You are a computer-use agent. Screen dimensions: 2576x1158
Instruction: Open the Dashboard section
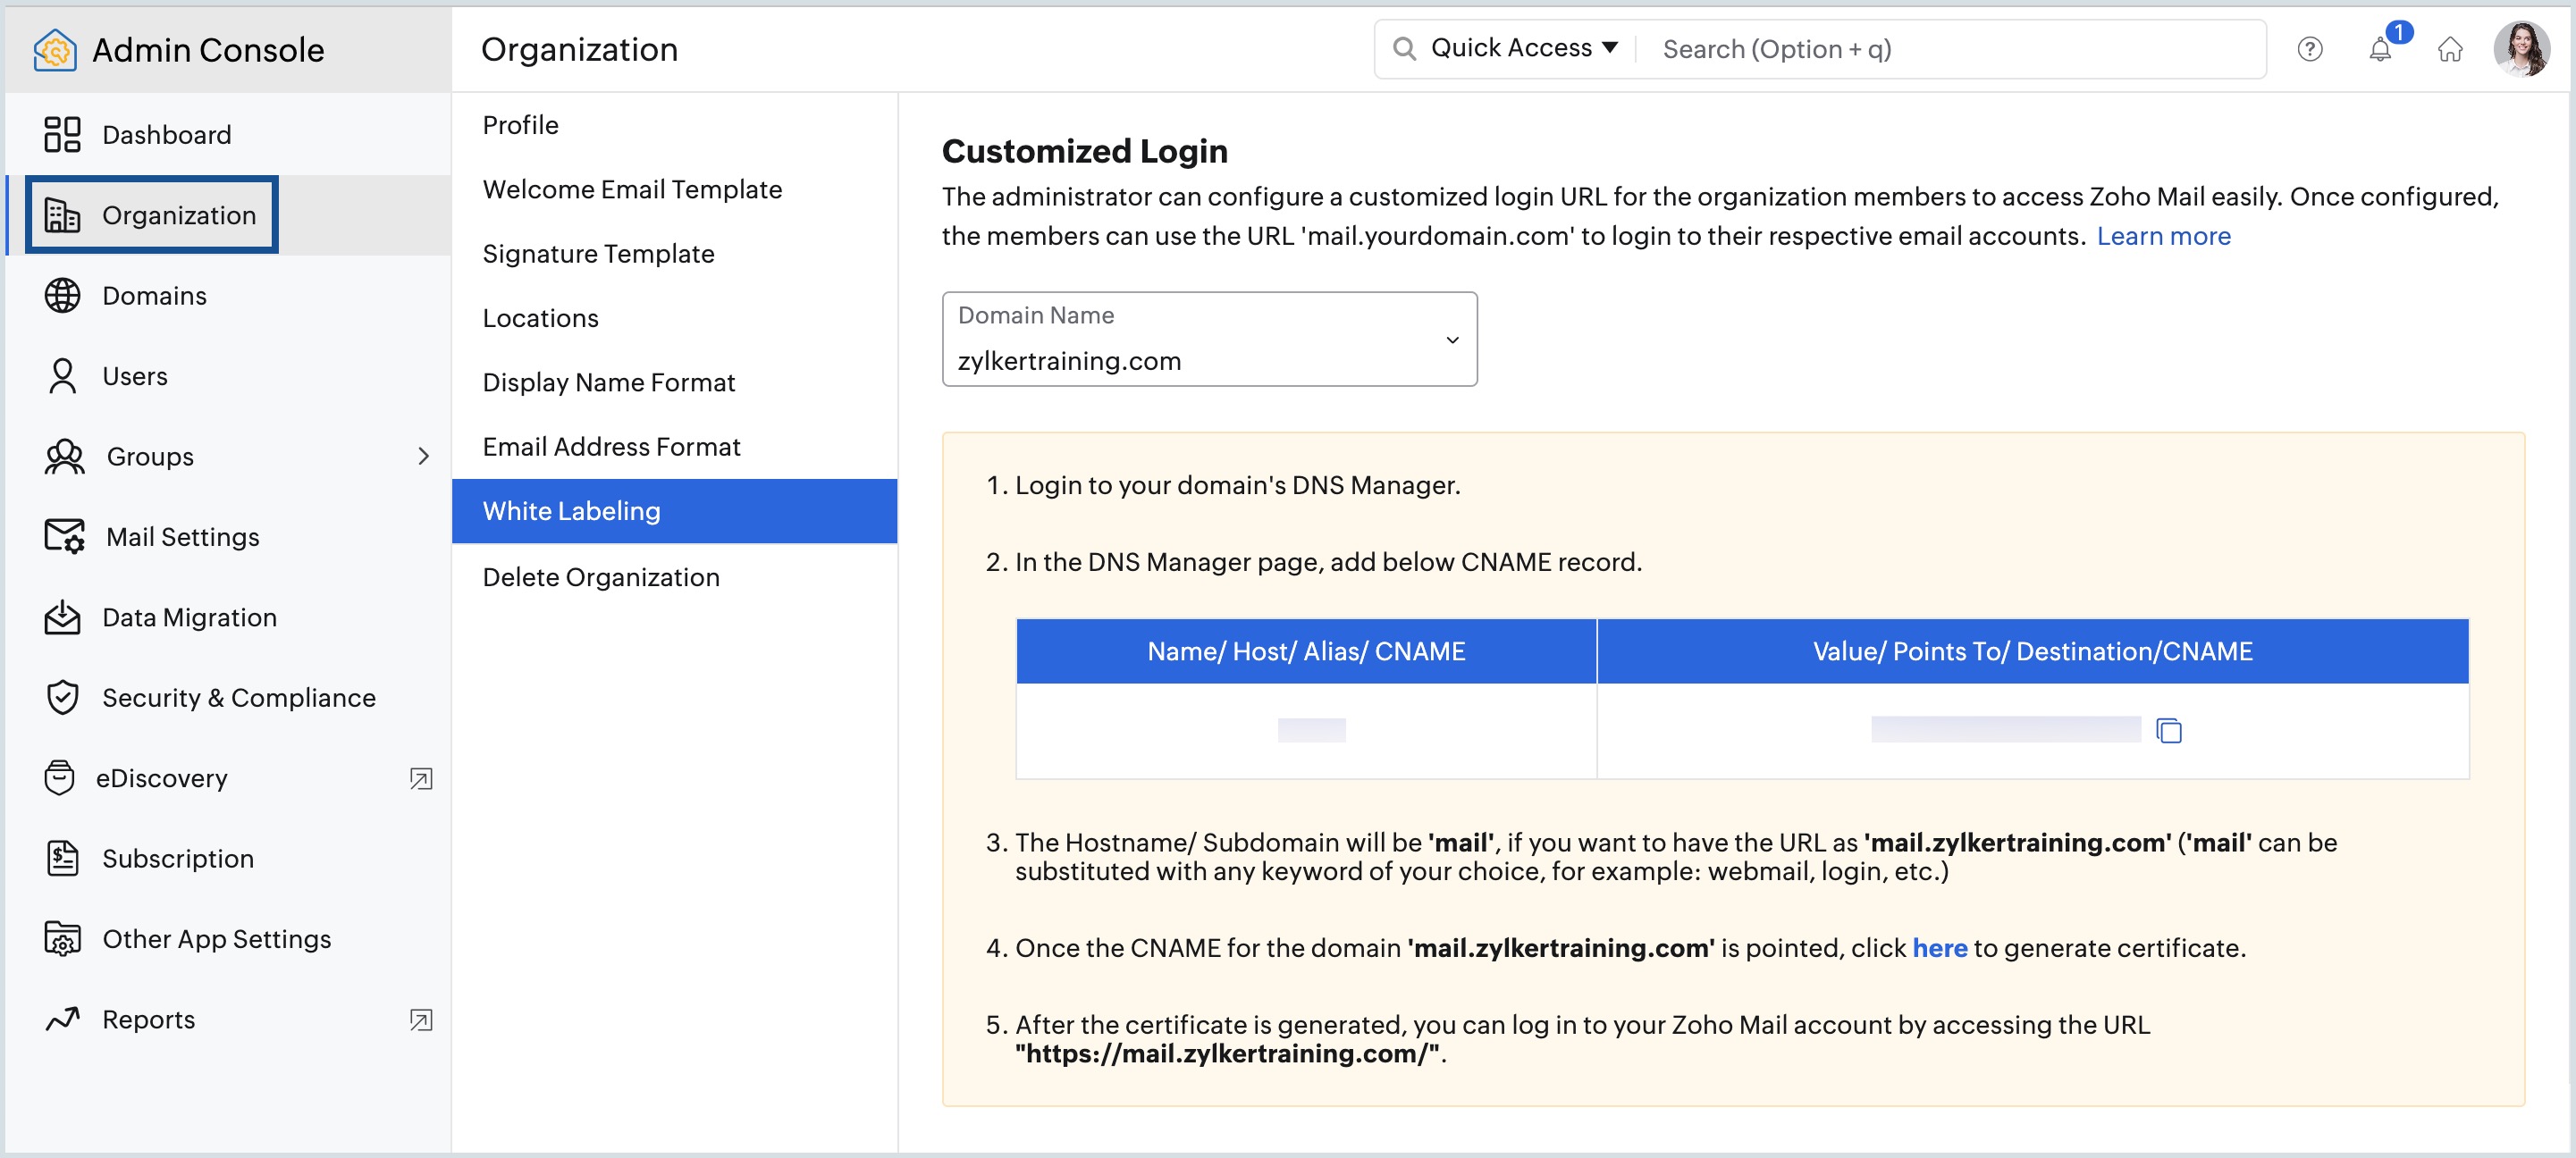[x=164, y=133]
